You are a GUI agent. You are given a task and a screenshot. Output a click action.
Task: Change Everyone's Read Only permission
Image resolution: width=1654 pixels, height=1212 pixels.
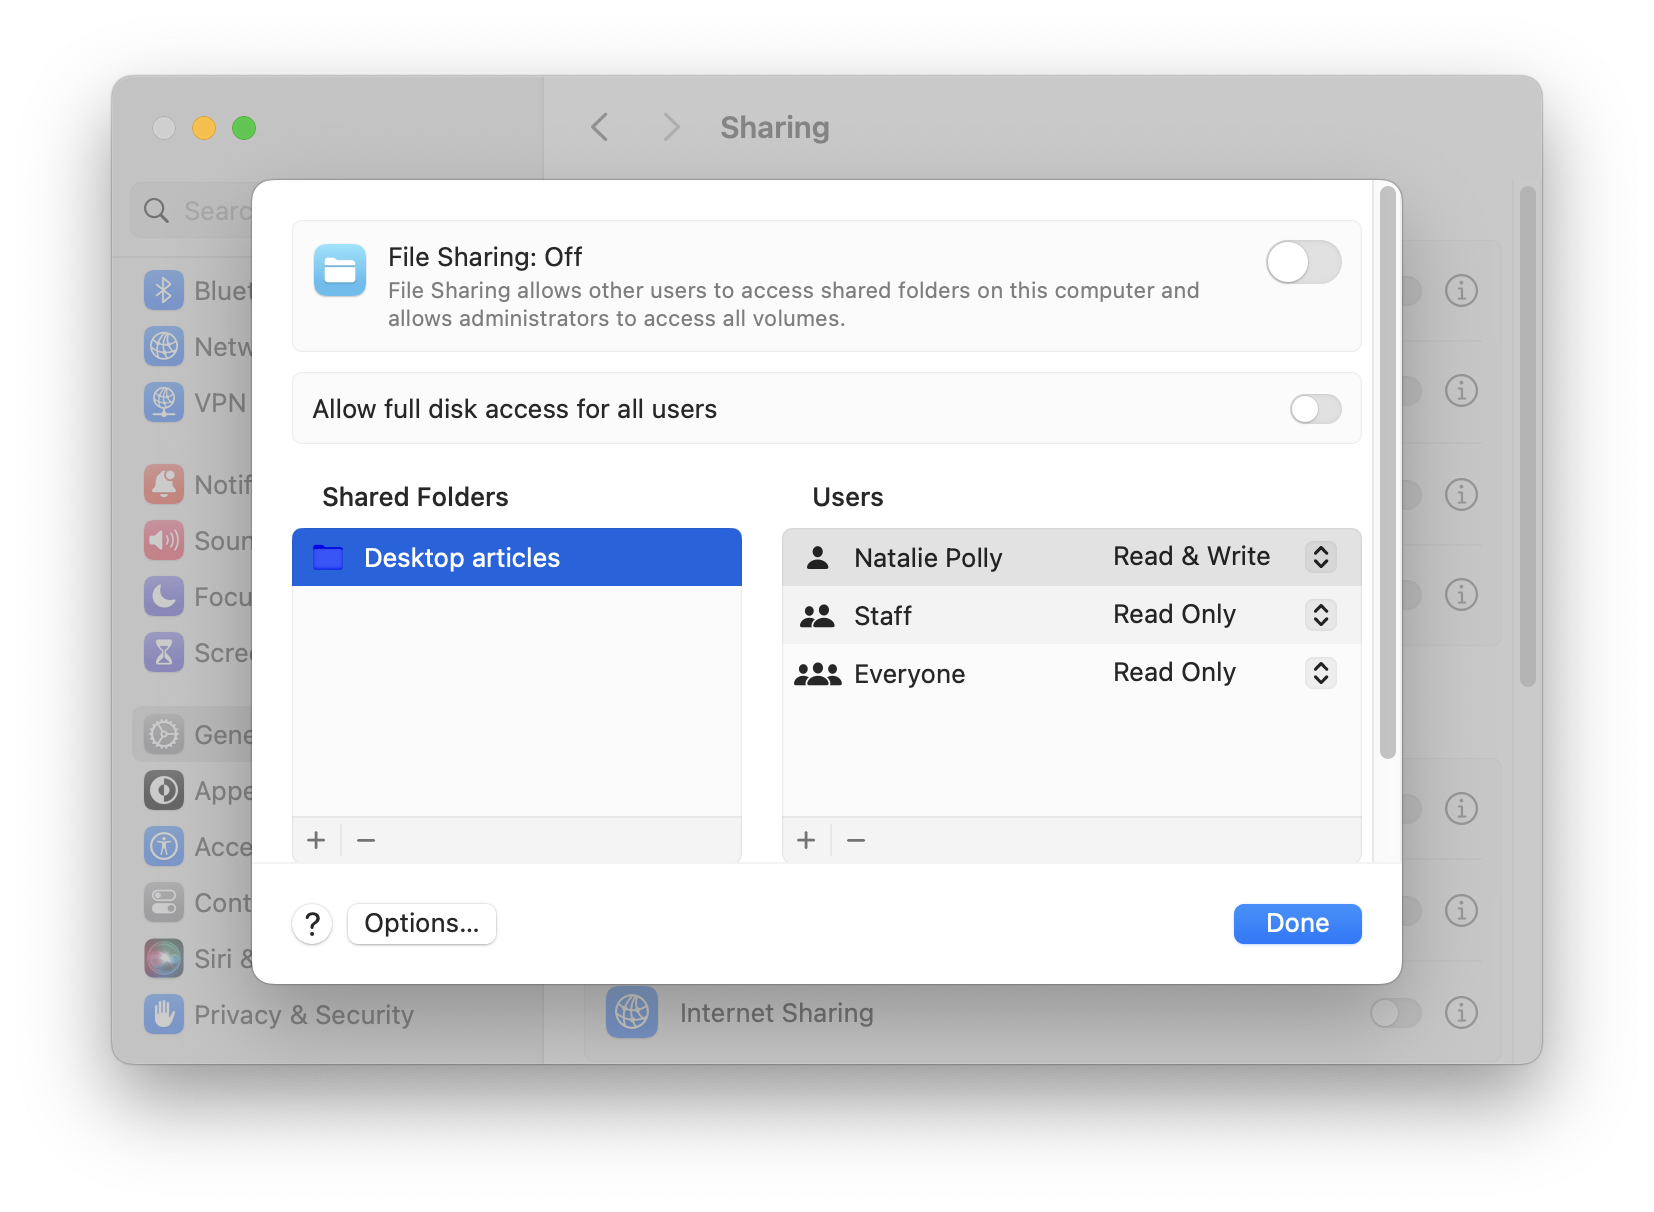(1320, 673)
